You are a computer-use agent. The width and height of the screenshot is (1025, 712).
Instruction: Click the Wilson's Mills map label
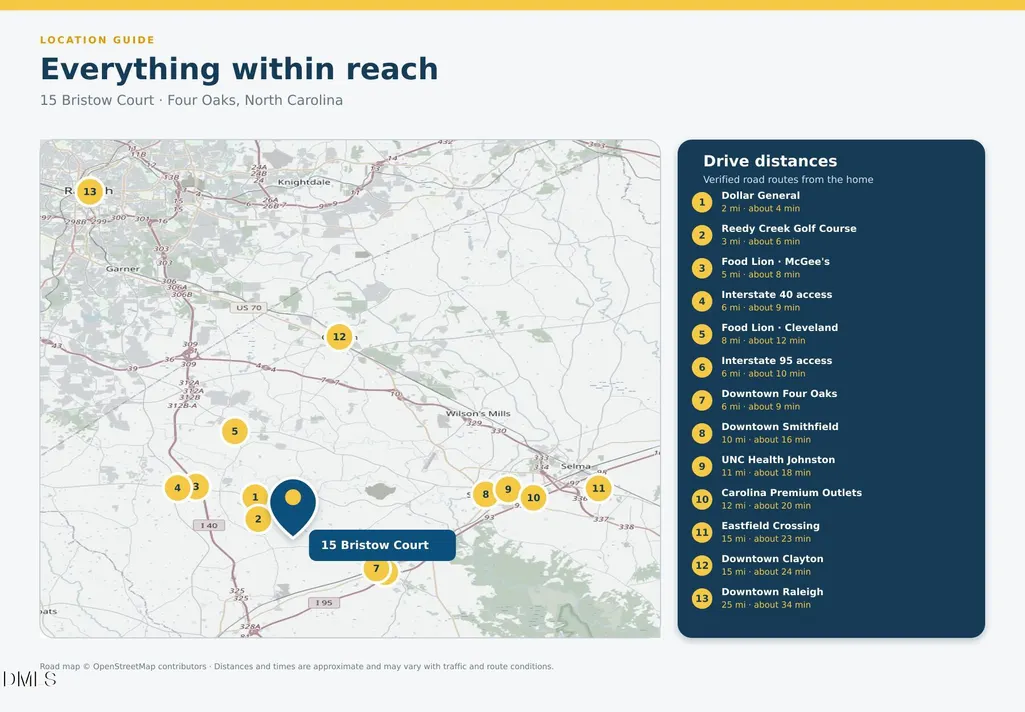pyautogui.click(x=478, y=413)
